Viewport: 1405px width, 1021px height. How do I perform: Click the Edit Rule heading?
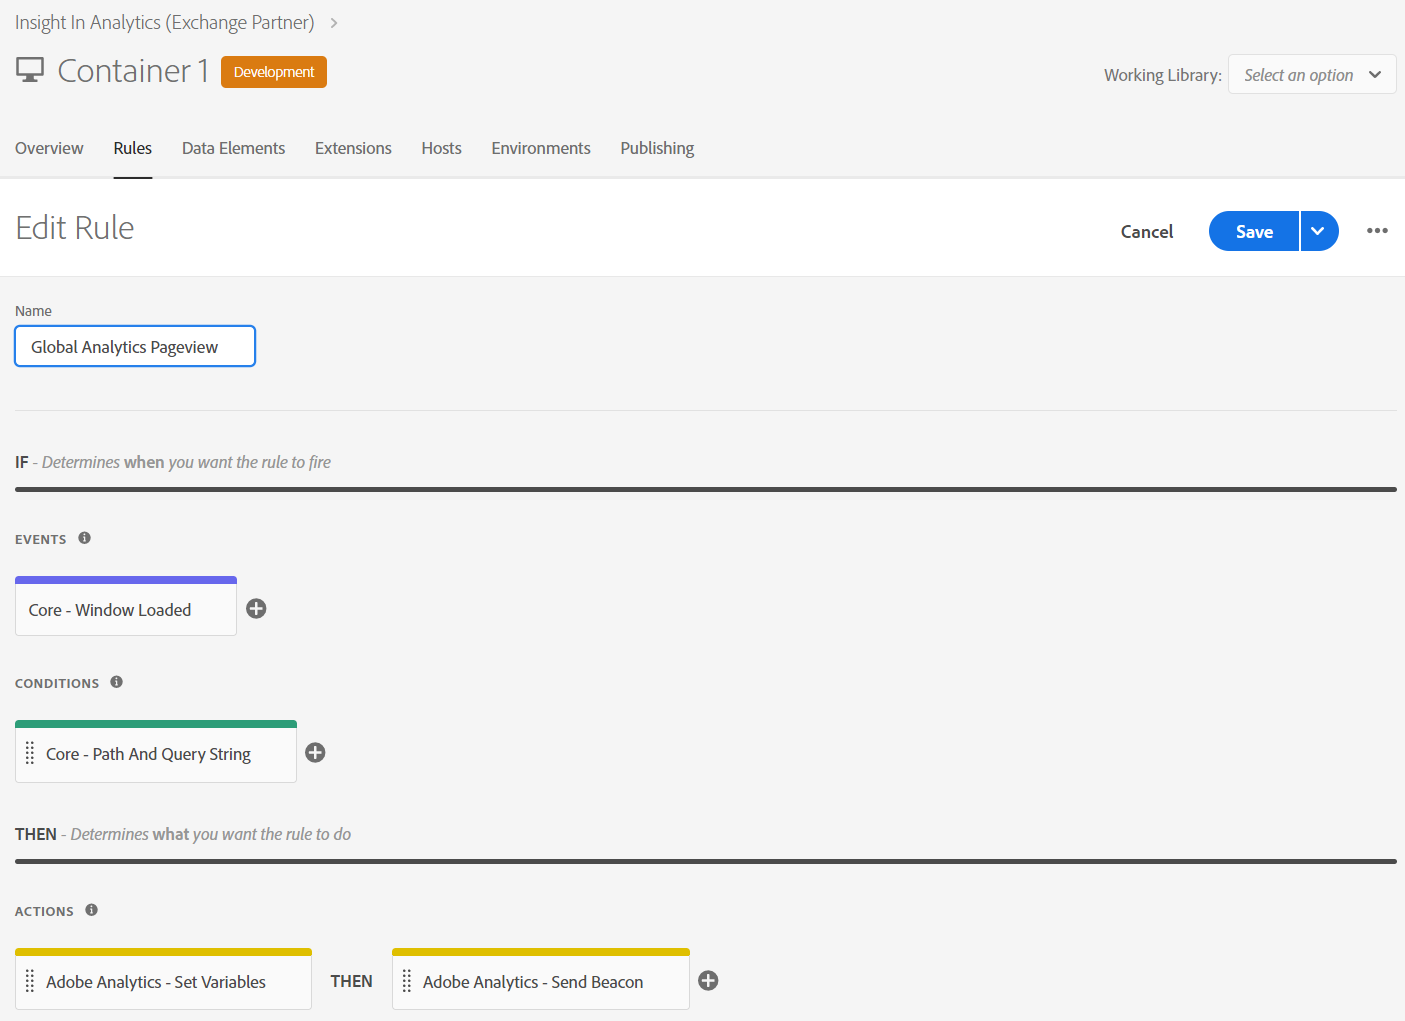(x=75, y=228)
